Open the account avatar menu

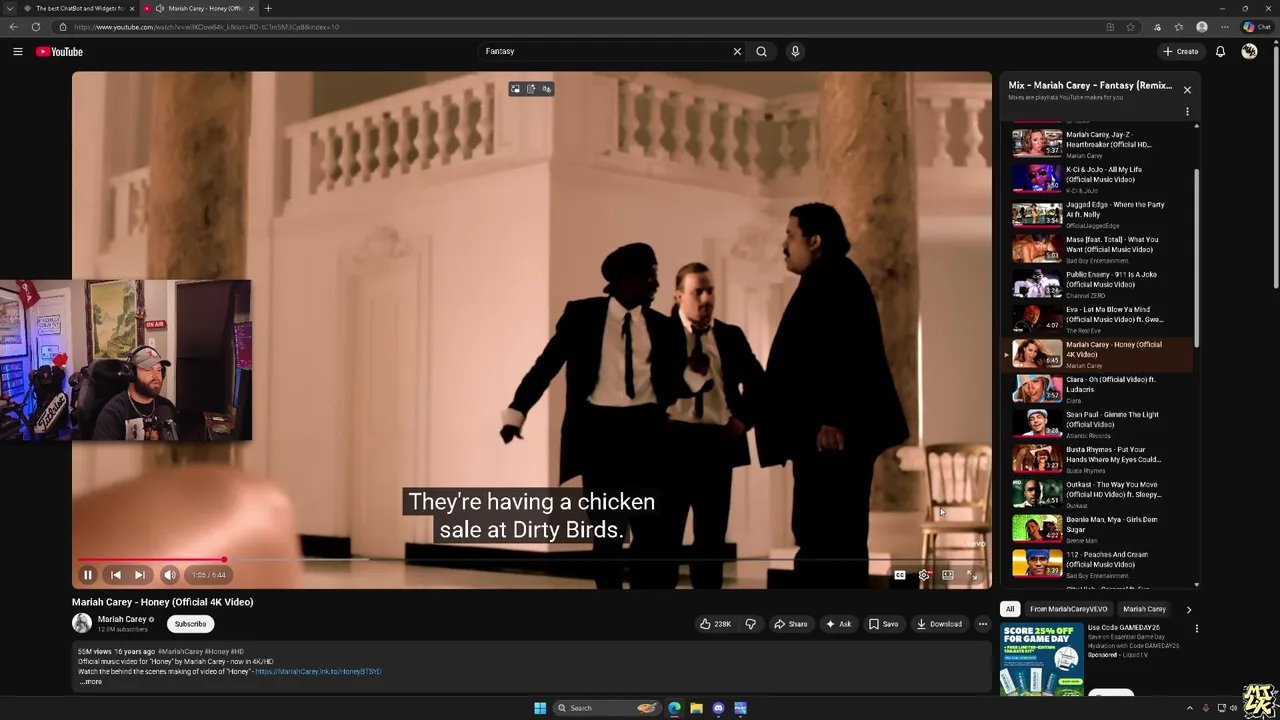click(1249, 51)
